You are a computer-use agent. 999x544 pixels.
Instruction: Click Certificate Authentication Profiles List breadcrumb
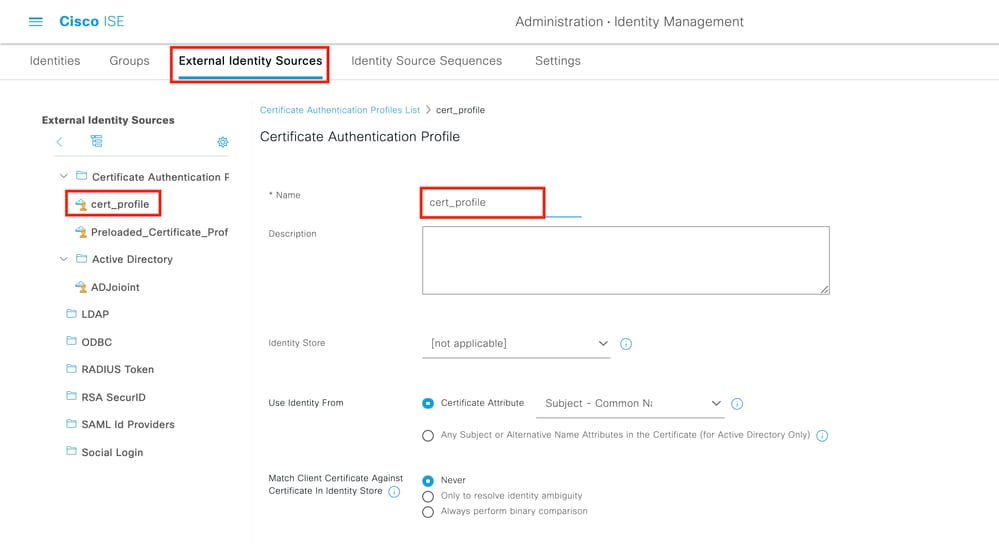click(x=340, y=110)
